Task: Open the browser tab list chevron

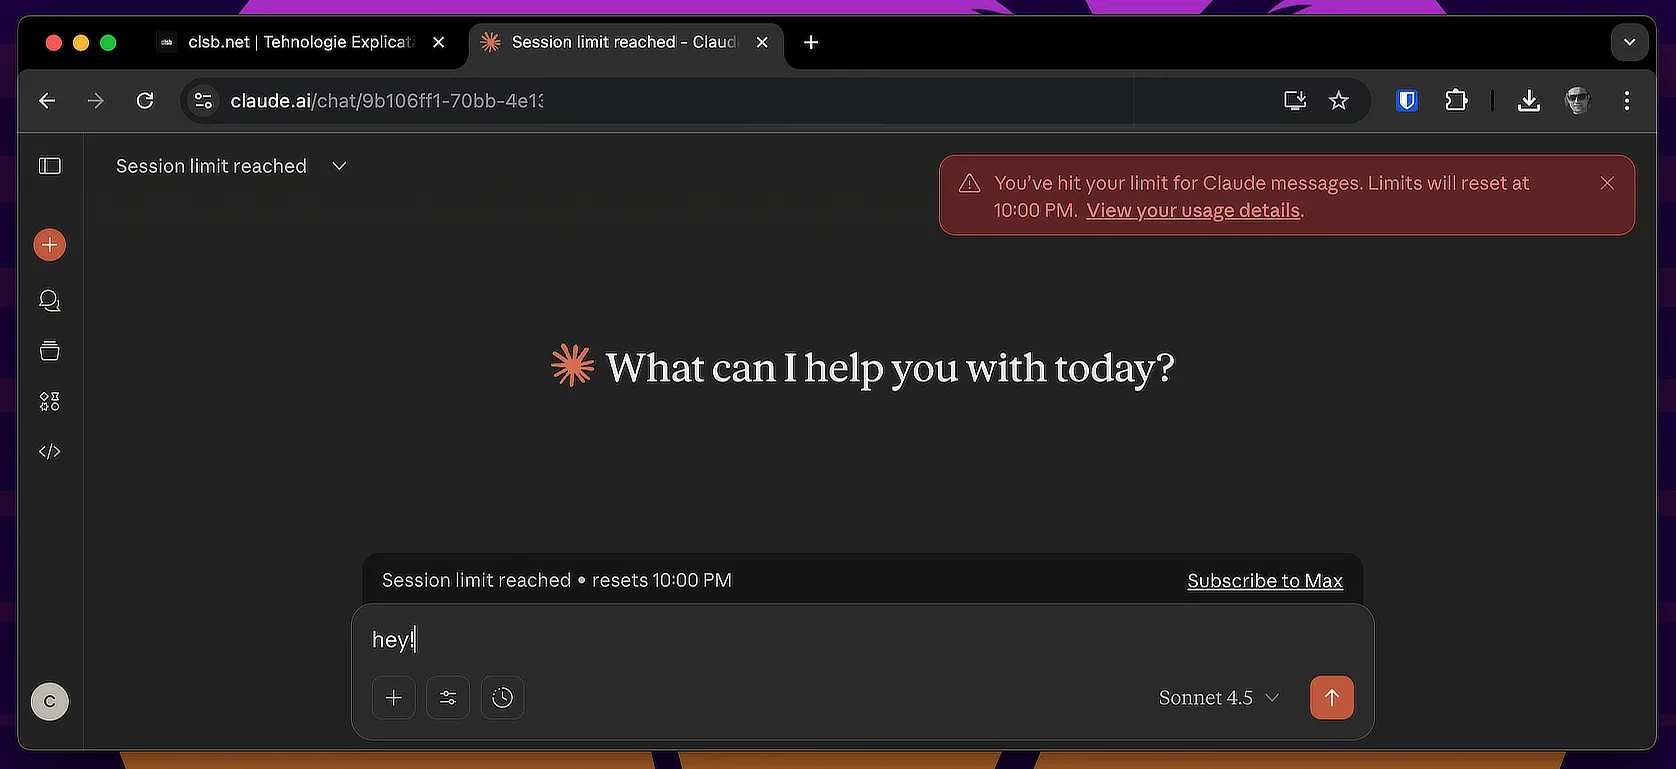Action: pyautogui.click(x=1629, y=42)
